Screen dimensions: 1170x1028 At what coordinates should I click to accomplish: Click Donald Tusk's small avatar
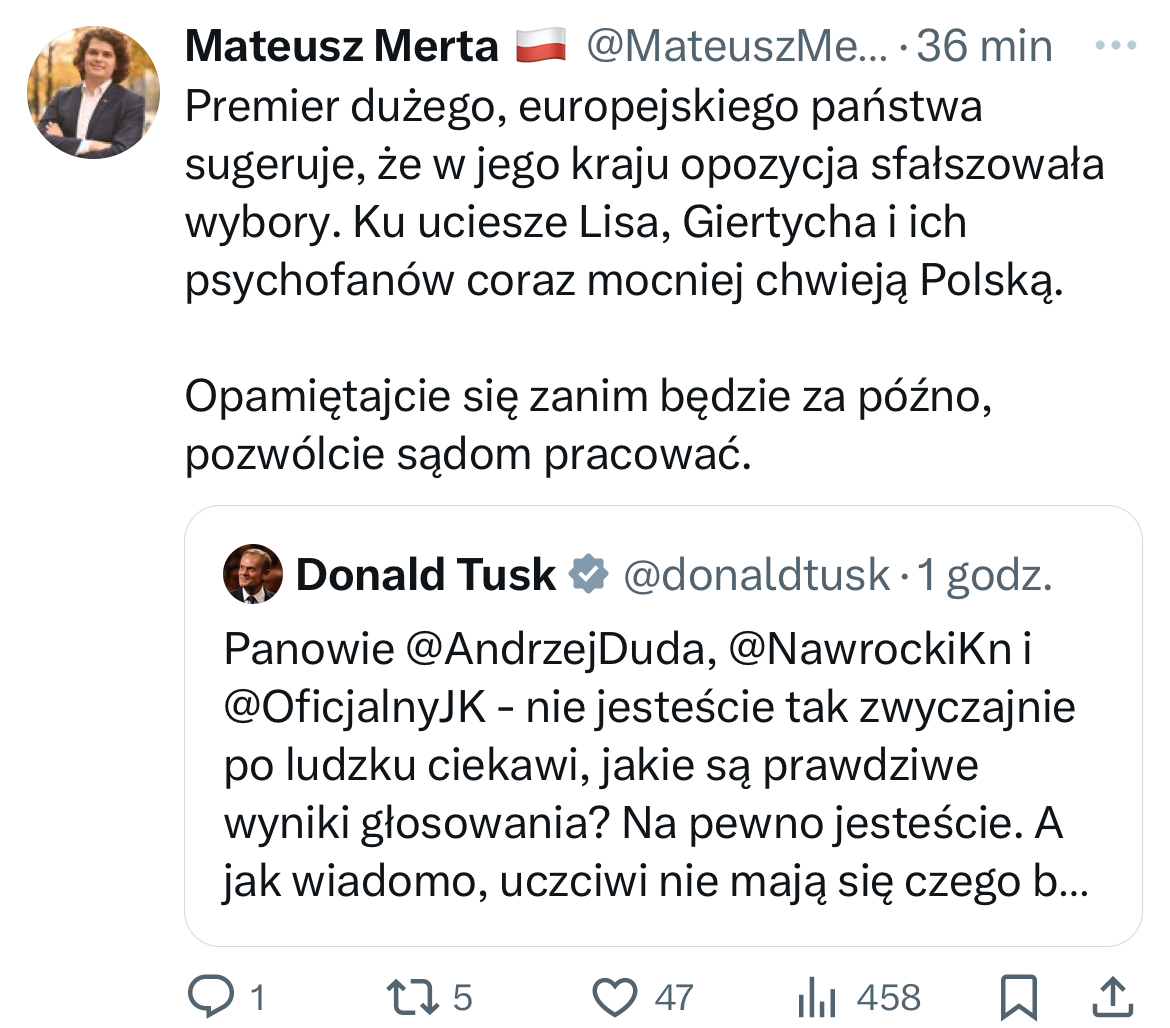pyautogui.click(x=252, y=575)
